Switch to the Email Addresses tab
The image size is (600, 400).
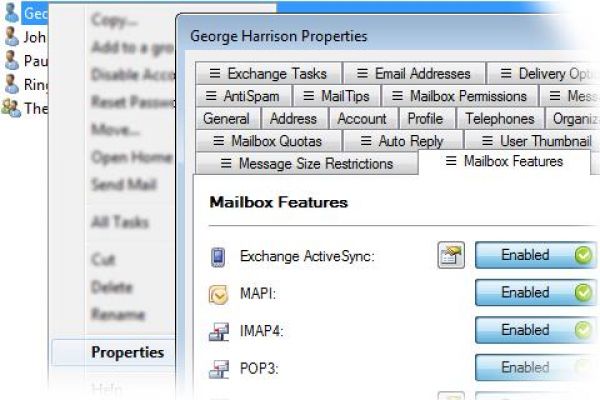point(414,73)
